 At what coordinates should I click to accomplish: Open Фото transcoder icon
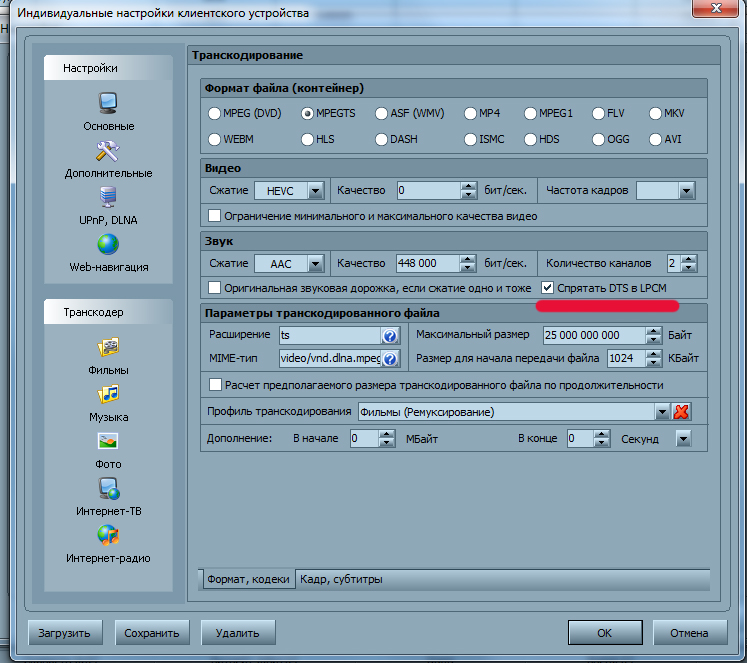108,441
